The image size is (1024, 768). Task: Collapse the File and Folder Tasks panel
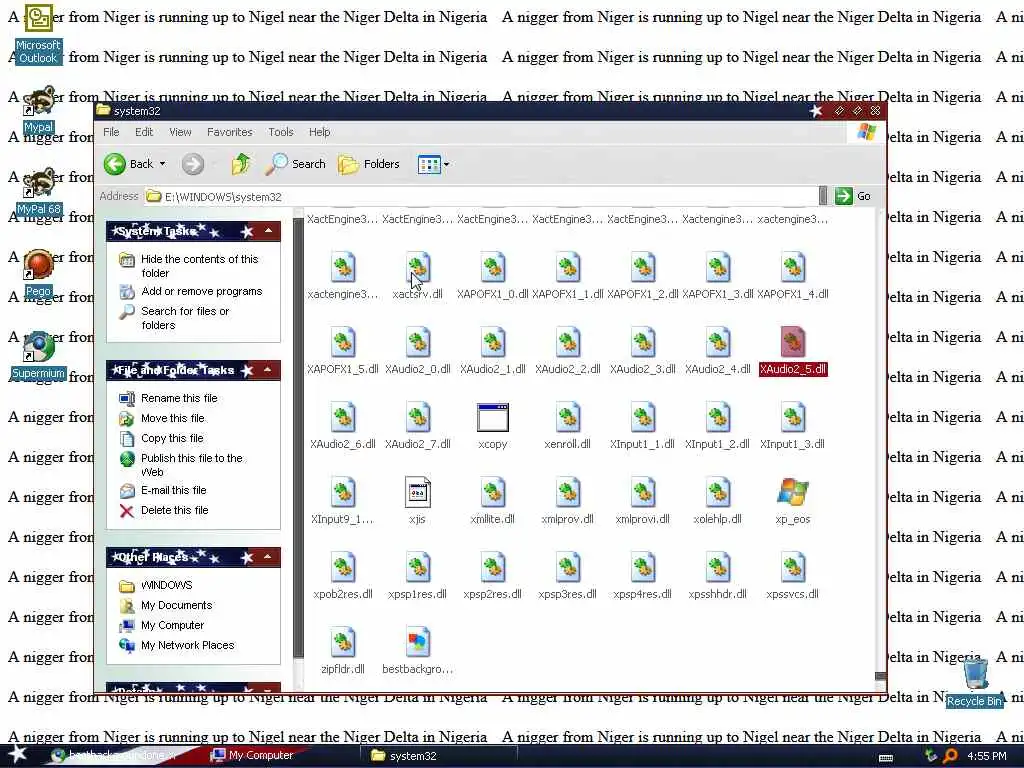click(268, 370)
